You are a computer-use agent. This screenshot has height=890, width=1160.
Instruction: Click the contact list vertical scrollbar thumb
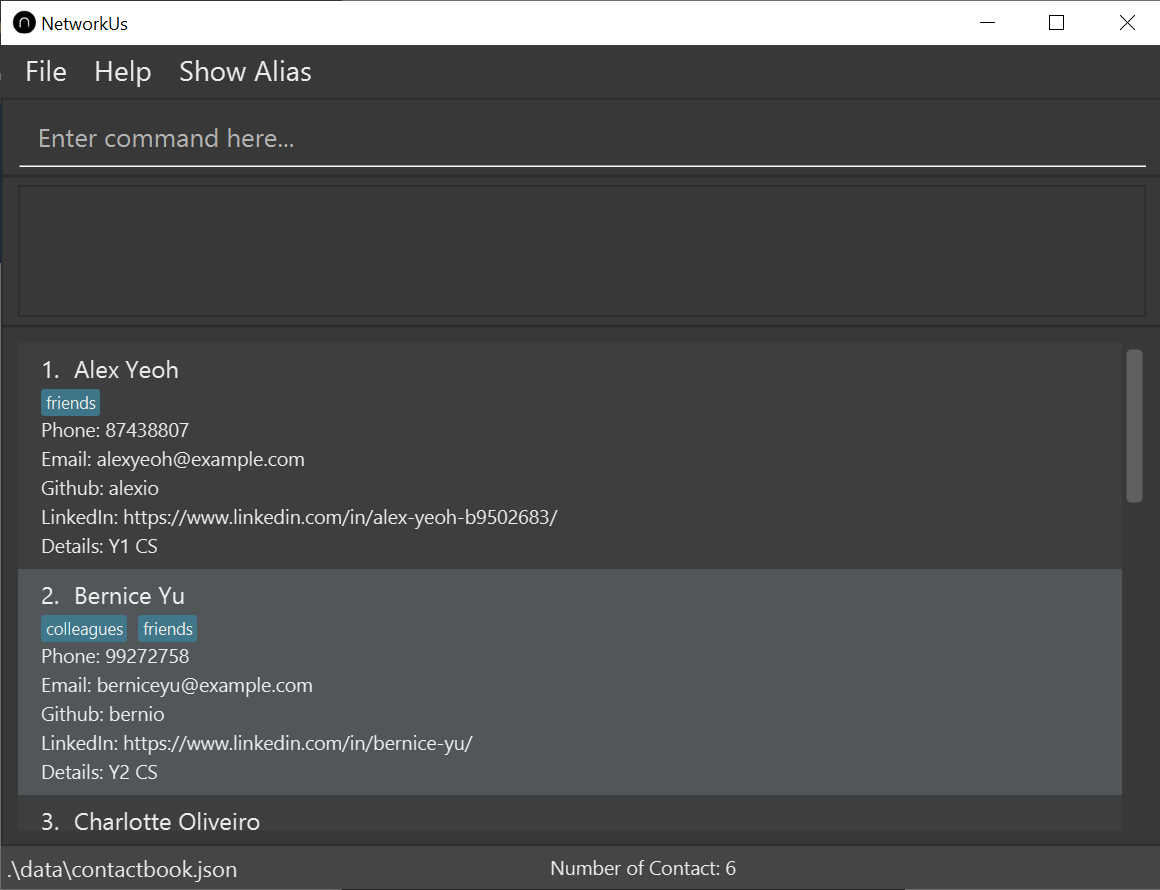tap(1133, 425)
